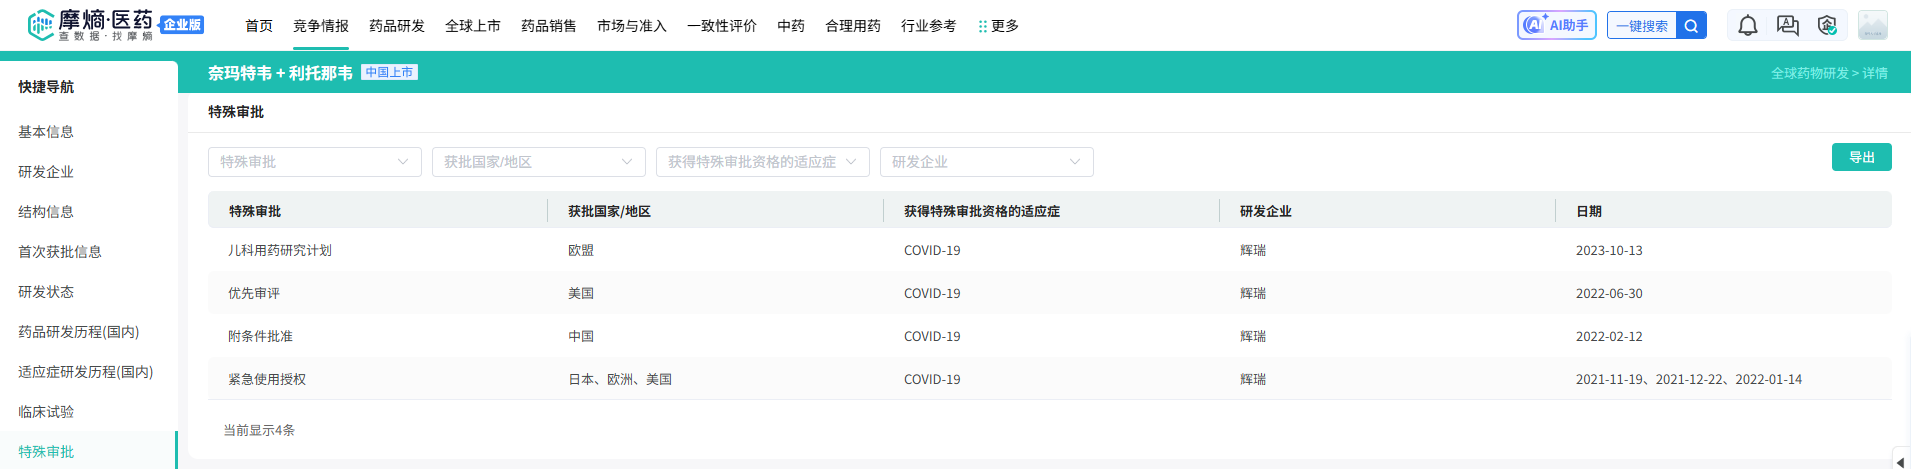Switch to the 药品研发 tab
The width and height of the screenshot is (1911, 469).
click(x=397, y=26)
